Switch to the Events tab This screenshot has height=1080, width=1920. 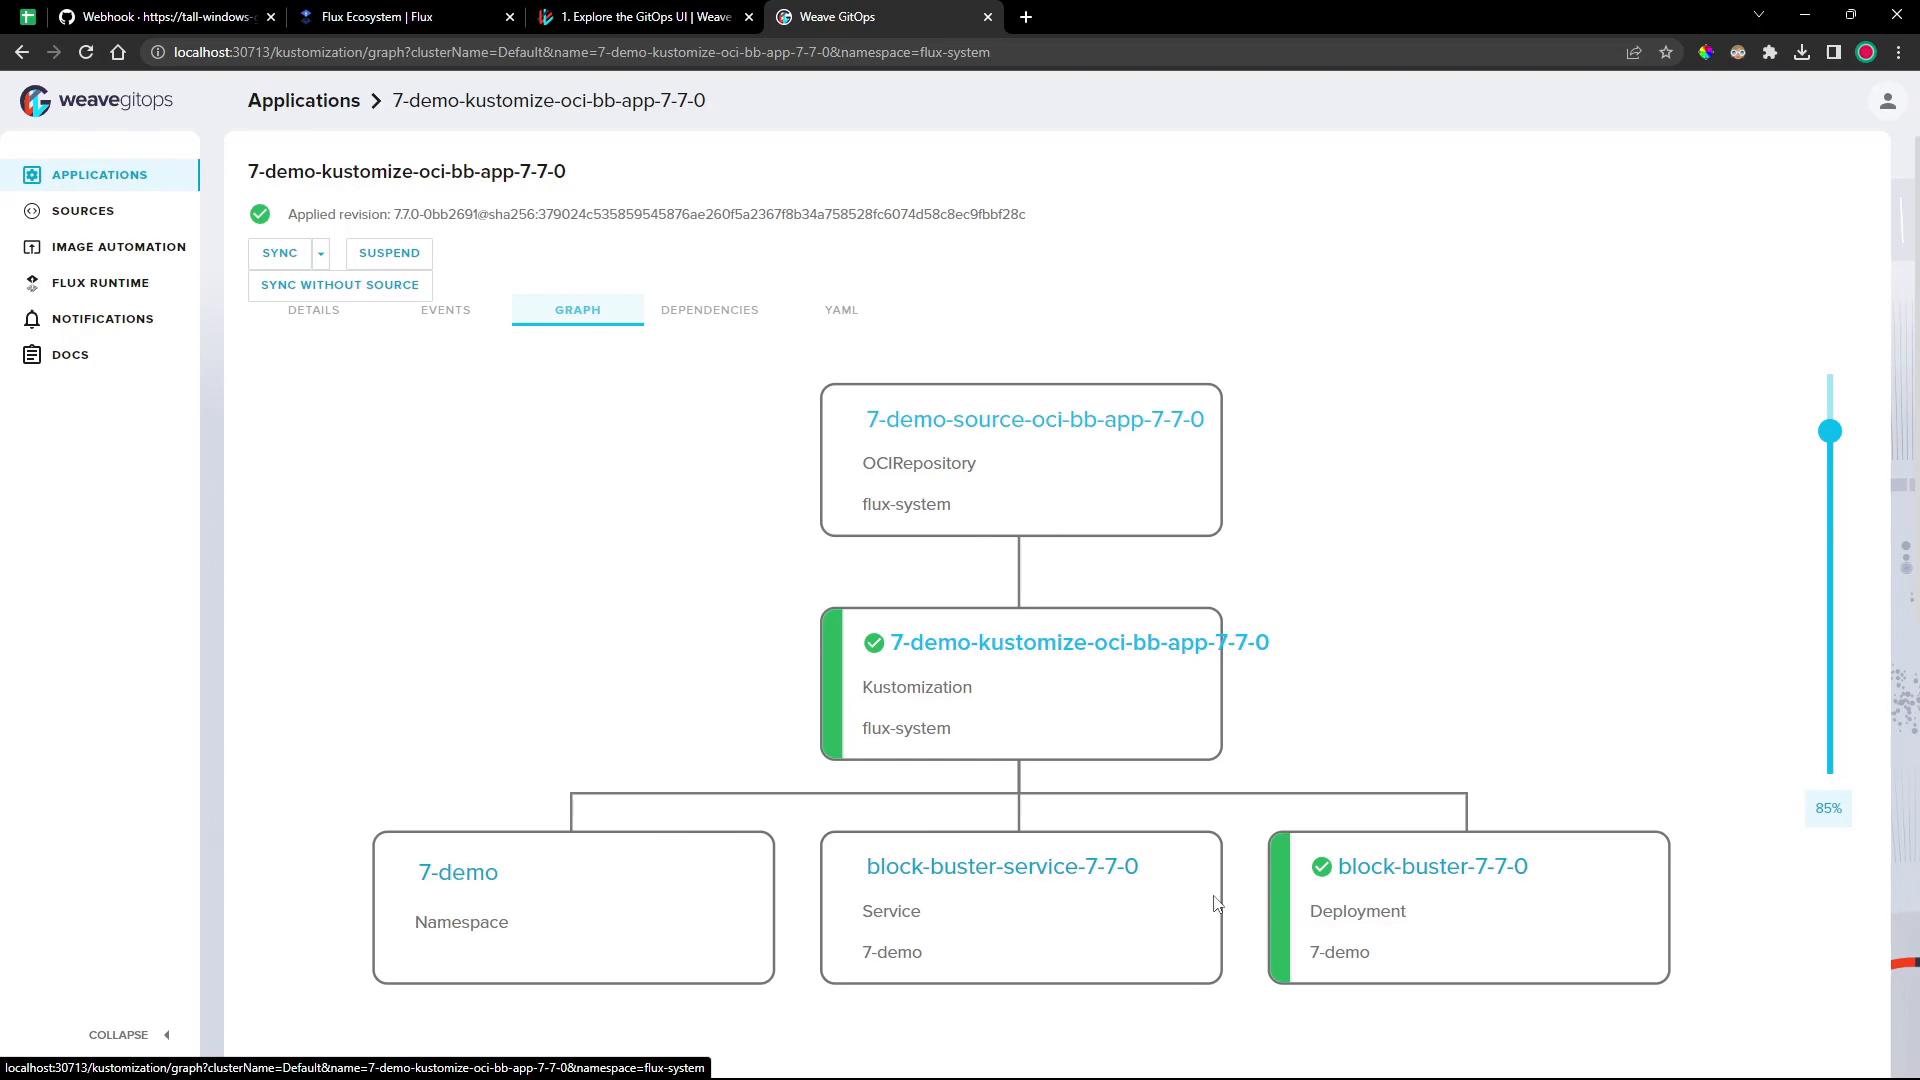446,310
